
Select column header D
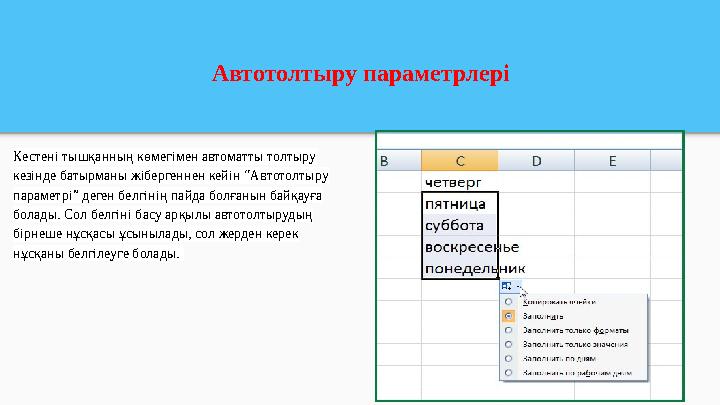point(536,161)
